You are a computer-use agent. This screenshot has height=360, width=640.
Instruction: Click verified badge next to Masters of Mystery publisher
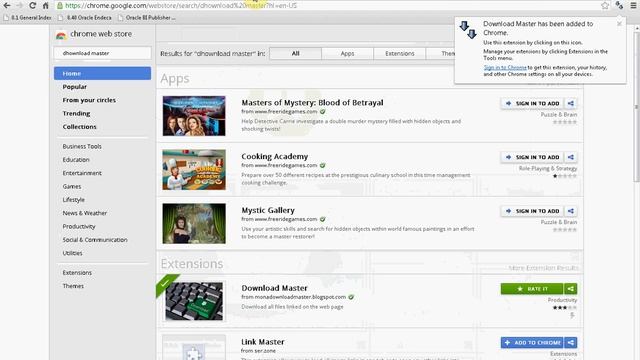coord(322,111)
